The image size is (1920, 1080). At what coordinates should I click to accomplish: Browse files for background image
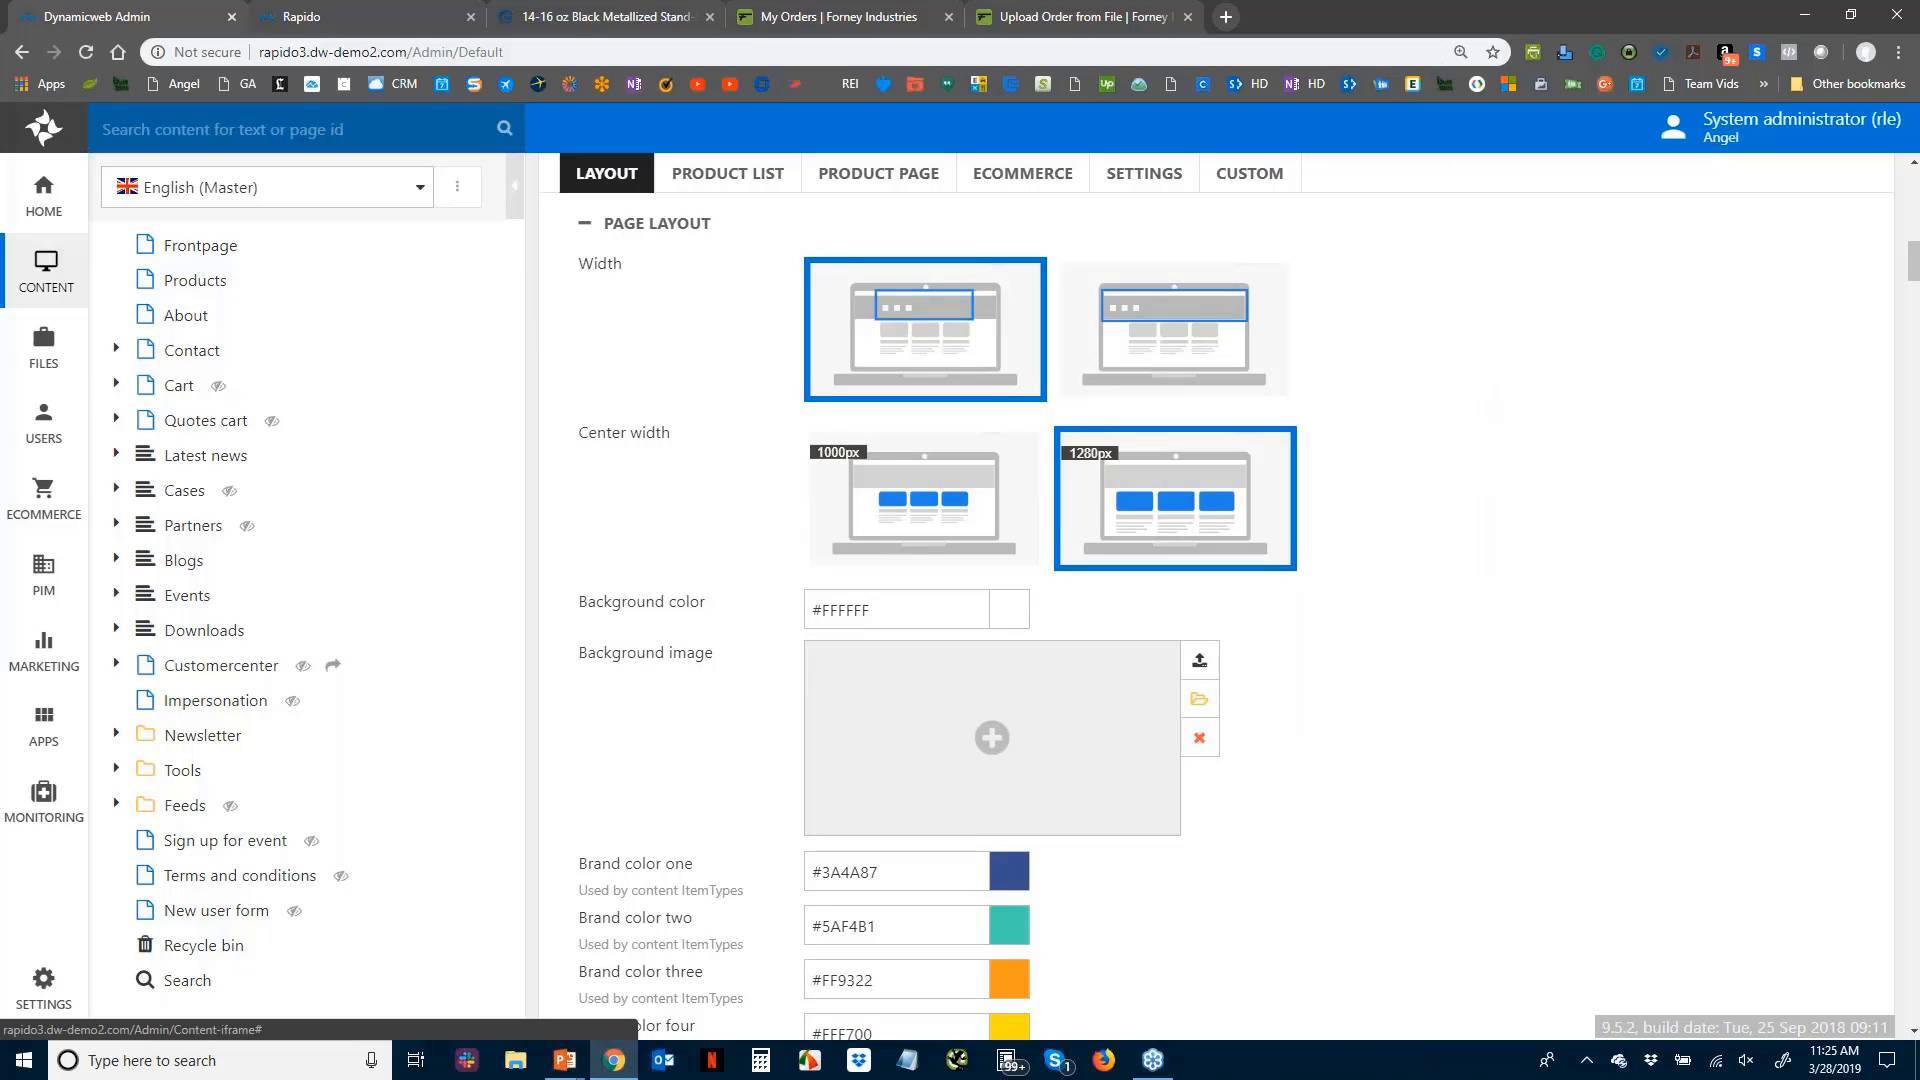(1199, 699)
